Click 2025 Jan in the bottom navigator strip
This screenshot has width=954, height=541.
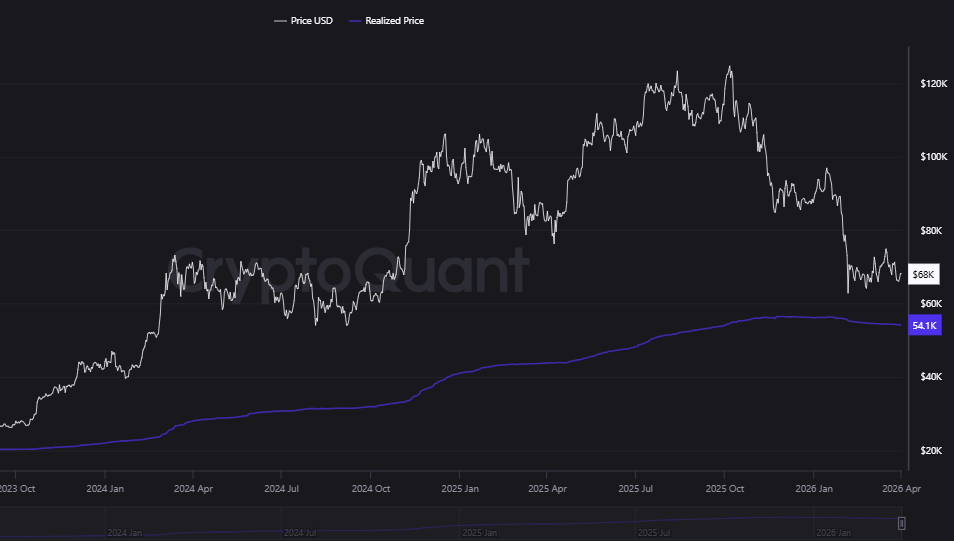point(476,533)
